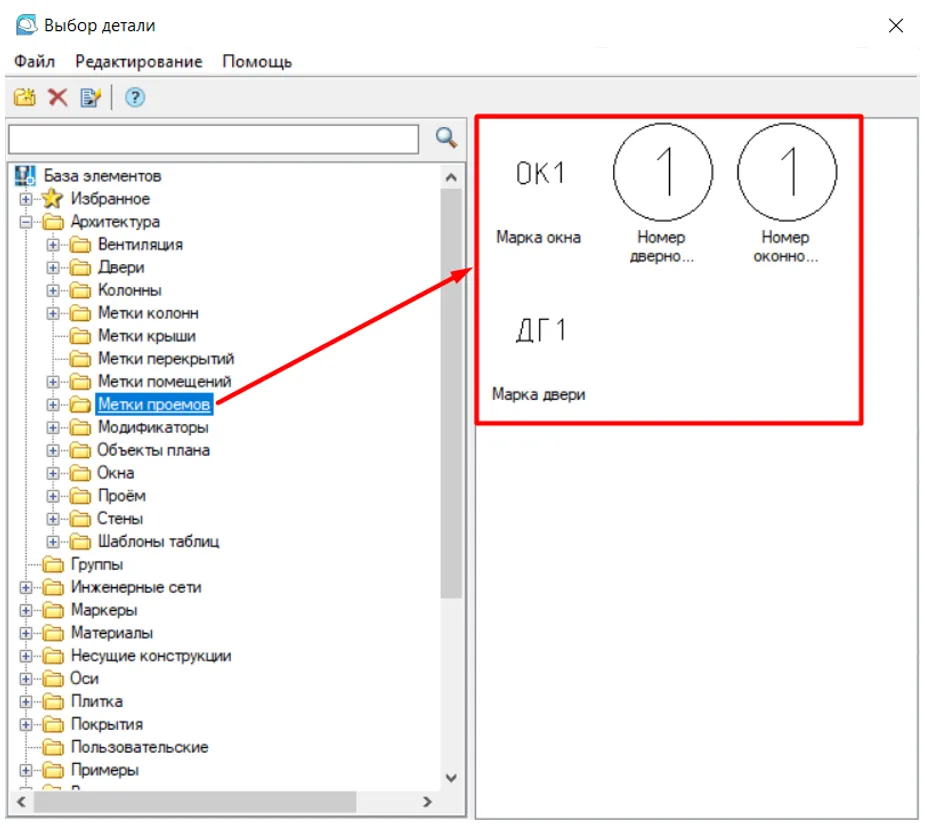Open help via question mark icon
This screenshot has width=925, height=828.
(x=135, y=97)
